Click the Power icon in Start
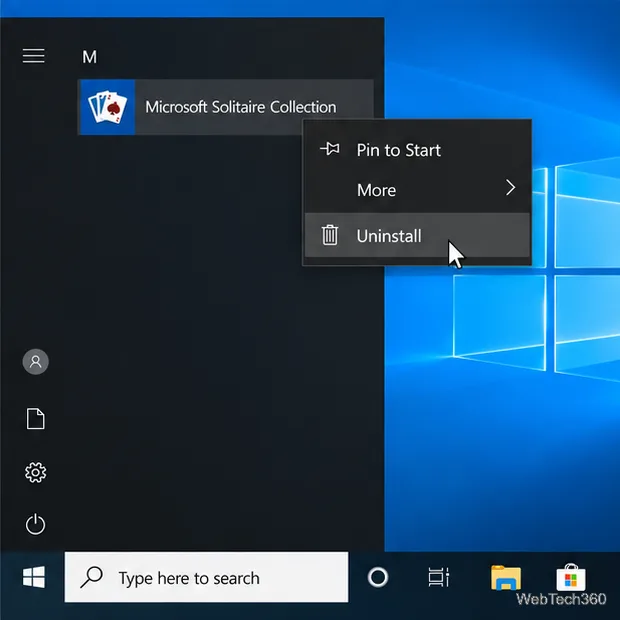Viewport: 620px width, 620px height. [36, 524]
